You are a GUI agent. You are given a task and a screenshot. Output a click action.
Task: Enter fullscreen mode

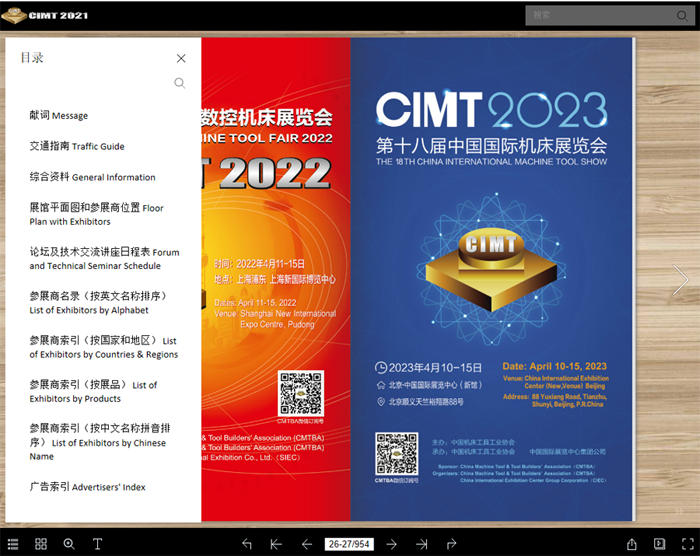point(688,544)
